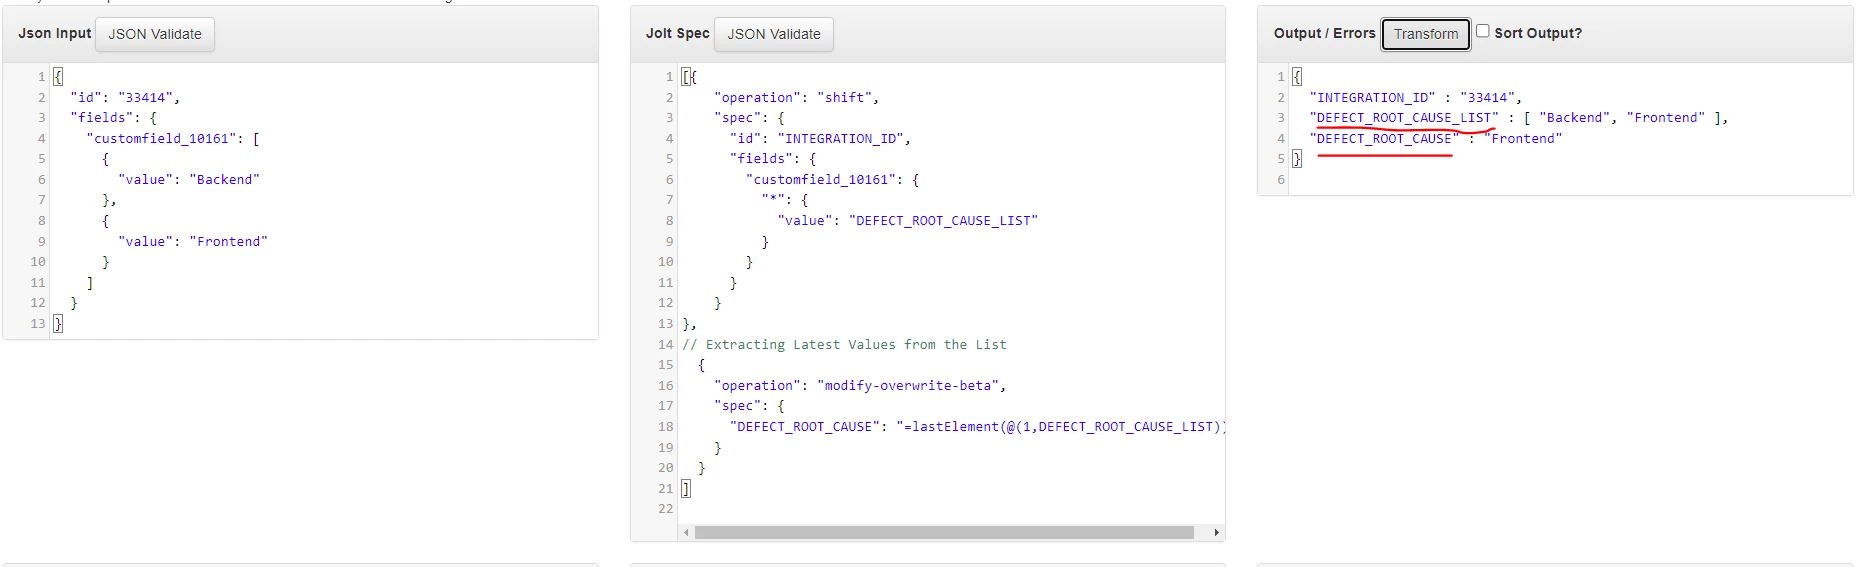Toggle the Sort Output checkbox
This screenshot has height=567, width=1863.
point(1483,31)
